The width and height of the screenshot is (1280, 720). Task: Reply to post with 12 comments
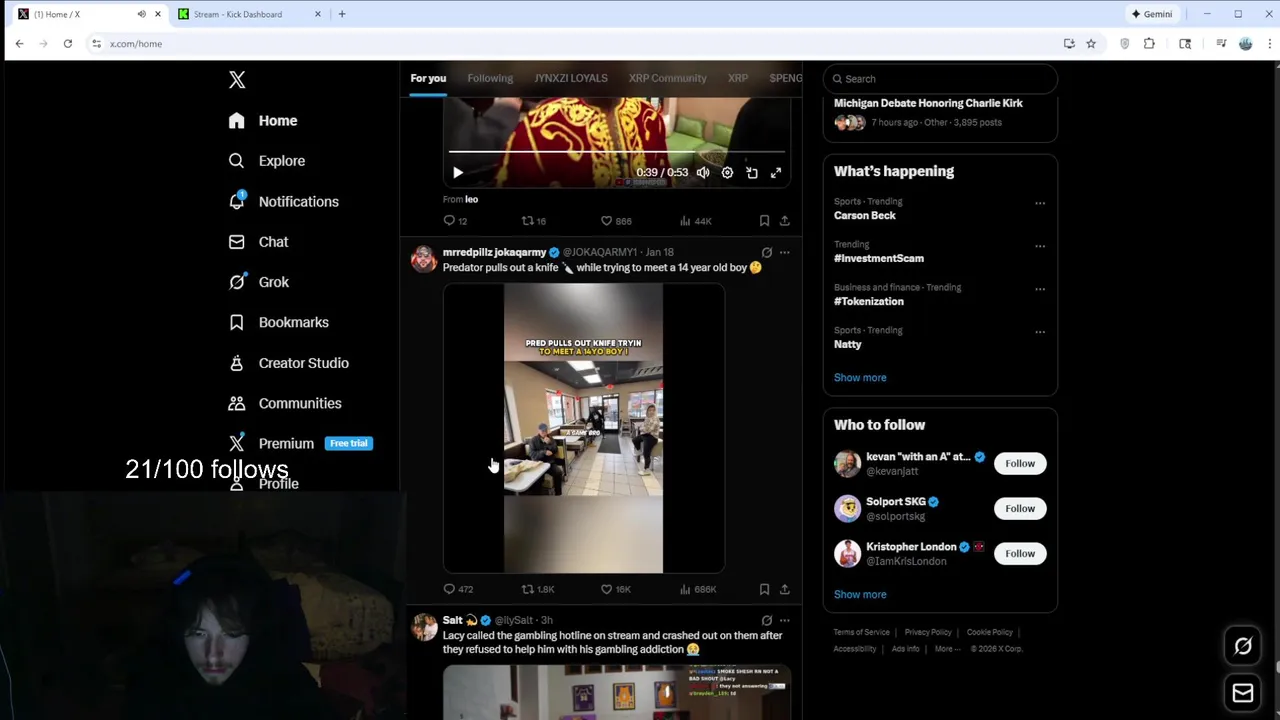(x=455, y=221)
